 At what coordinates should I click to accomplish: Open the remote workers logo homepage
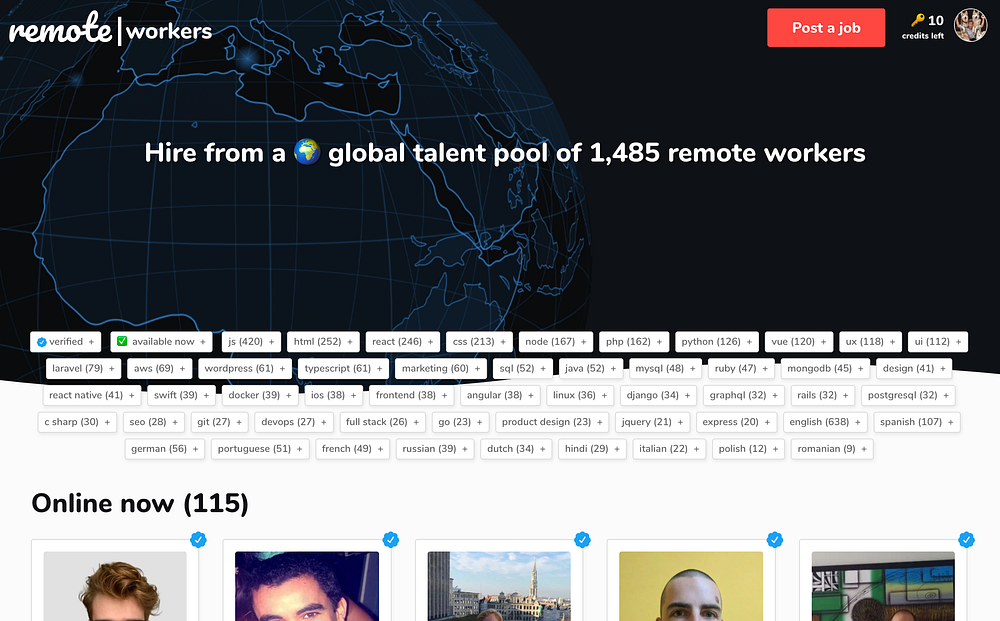coord(110,29)
